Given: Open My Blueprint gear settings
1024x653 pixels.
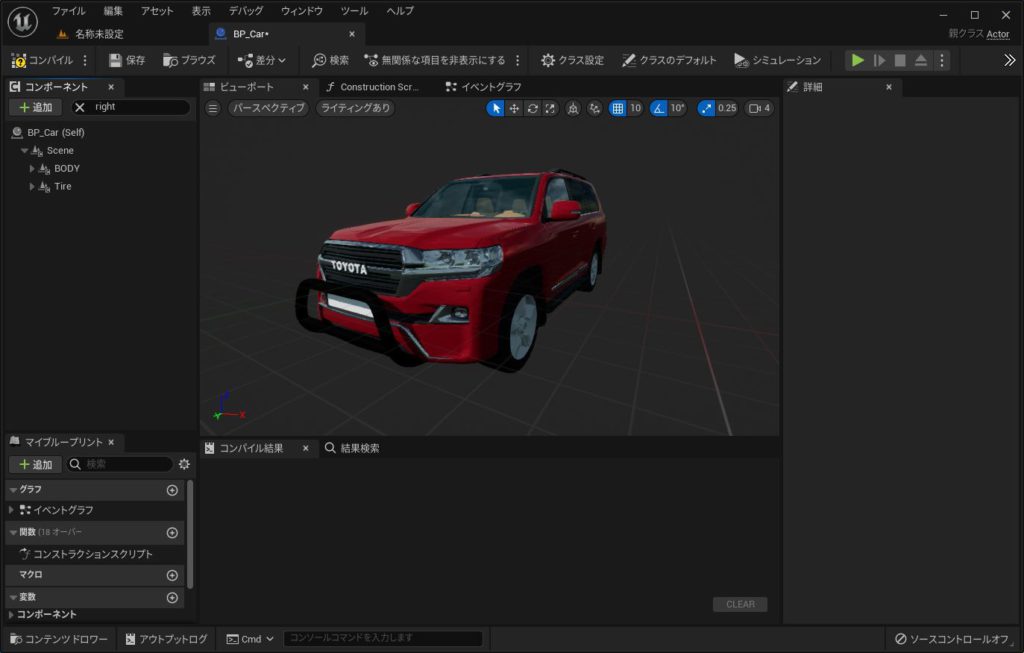Looking at the screenshot, I should coord(184,464).
